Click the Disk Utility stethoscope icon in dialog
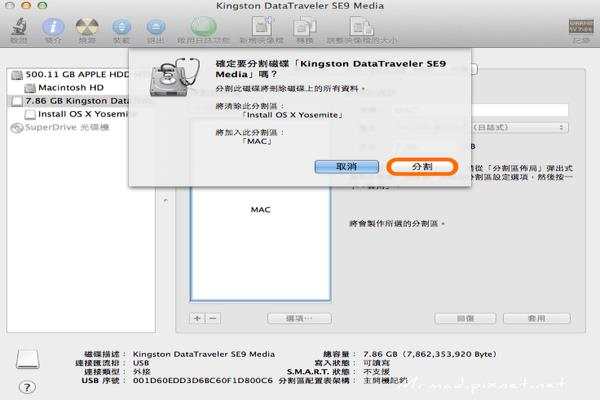This screenshot has width=600, height=400. tap(174, 78)
